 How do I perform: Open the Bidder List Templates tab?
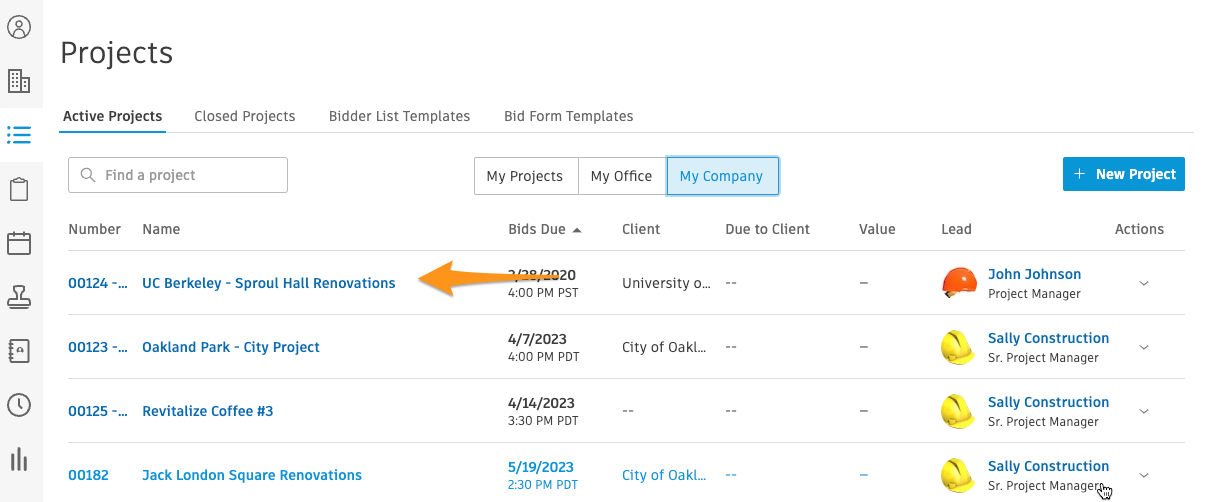[x=399, y=116]
